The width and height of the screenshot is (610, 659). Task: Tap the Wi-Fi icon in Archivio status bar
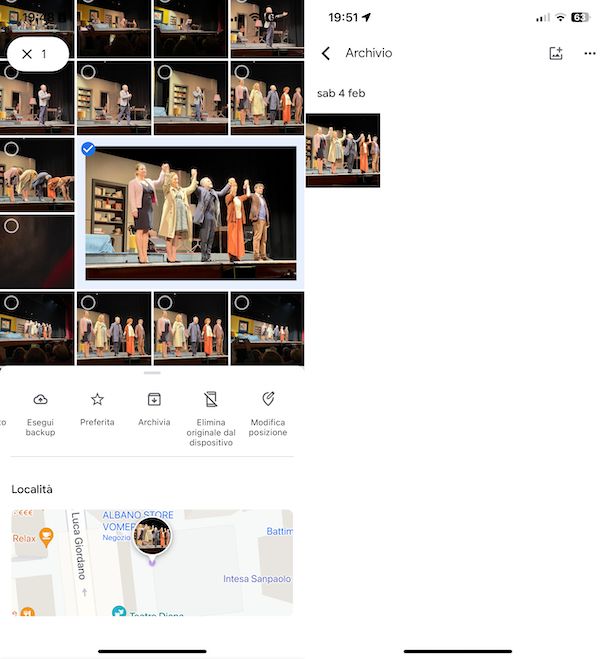560,17
